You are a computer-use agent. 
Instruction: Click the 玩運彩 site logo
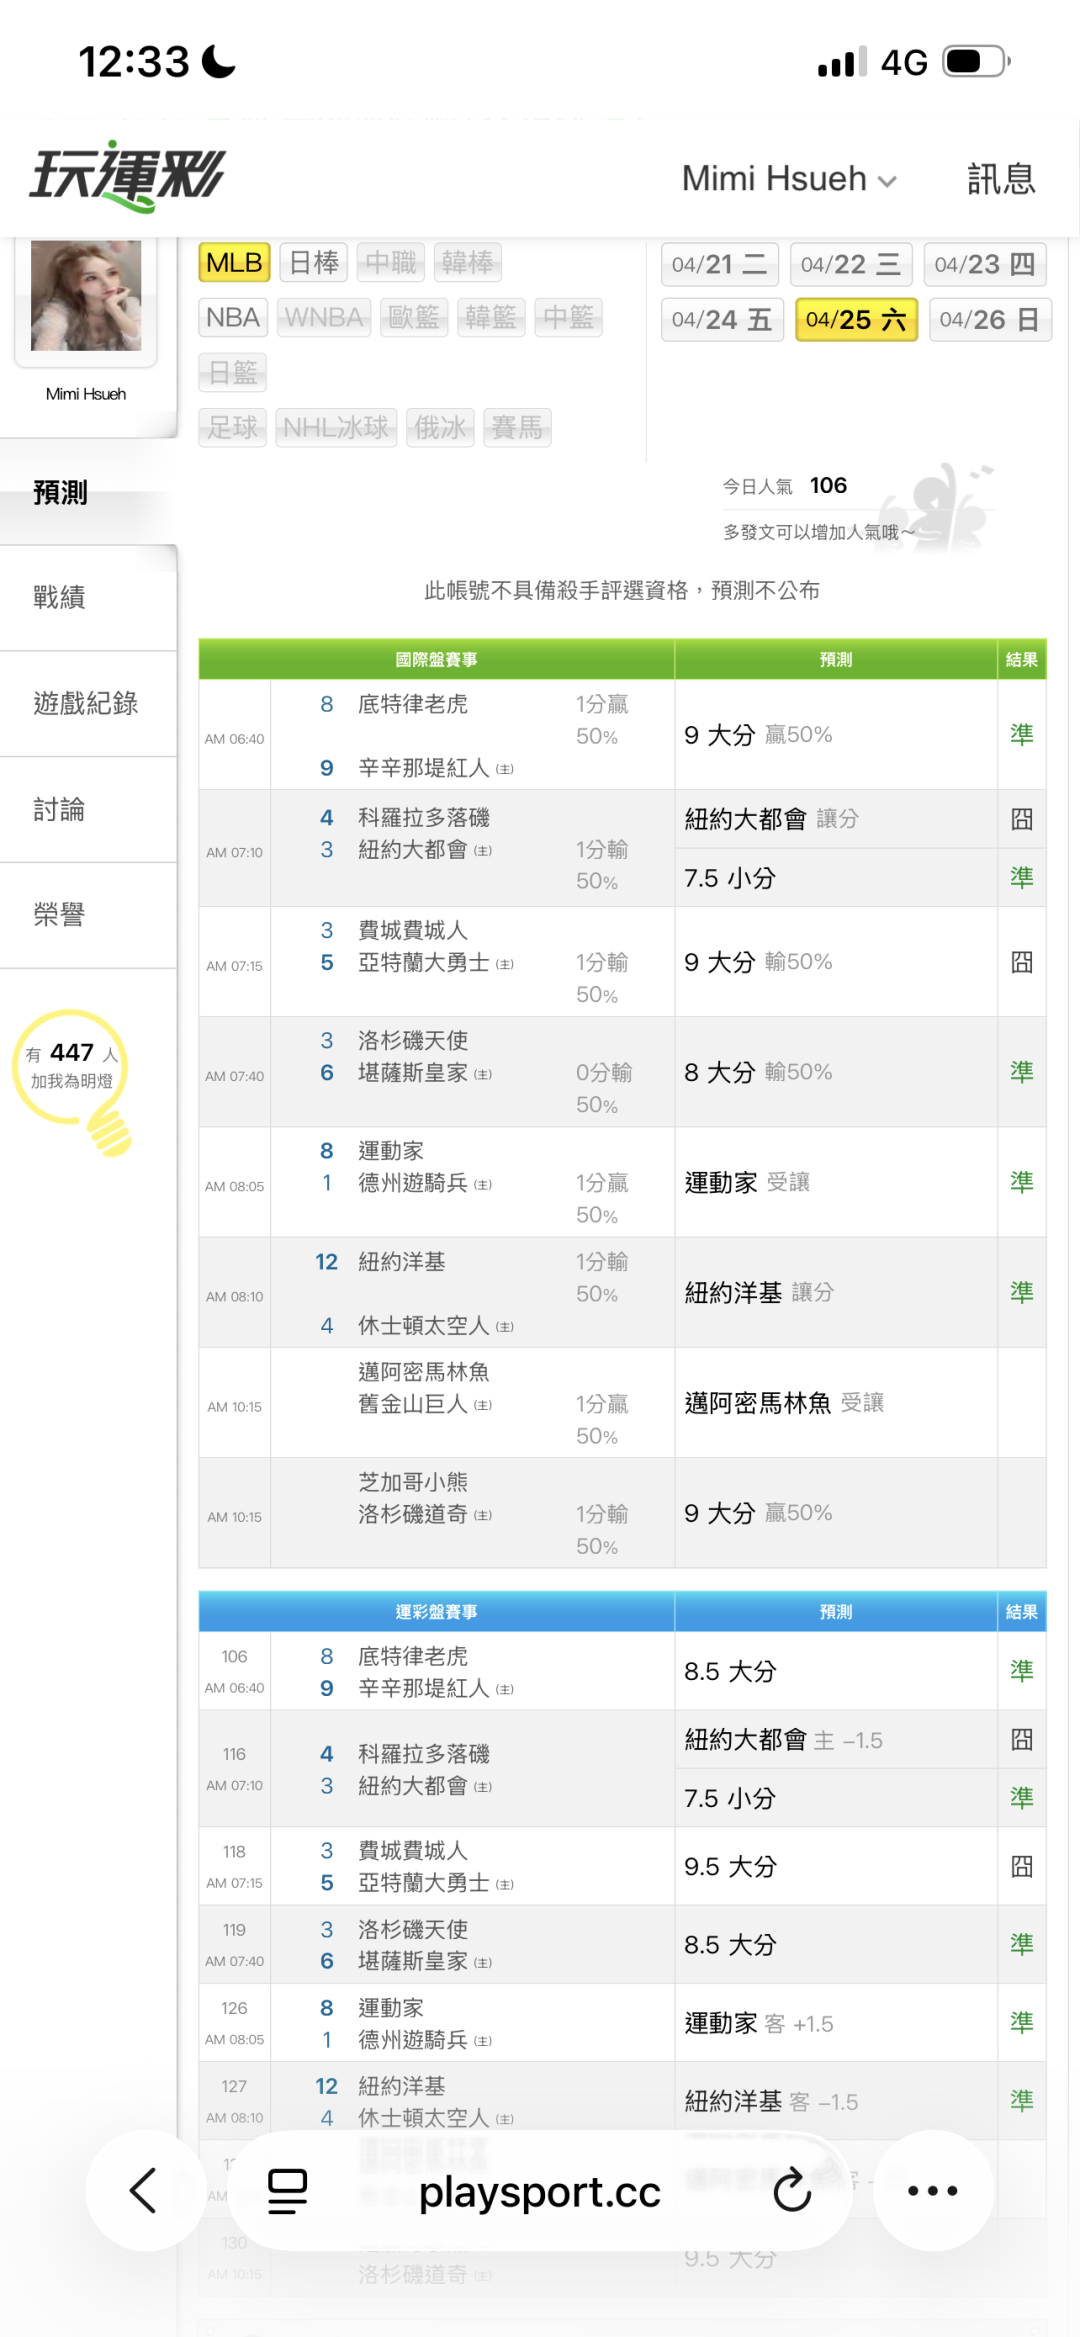(x=128, y=176)
